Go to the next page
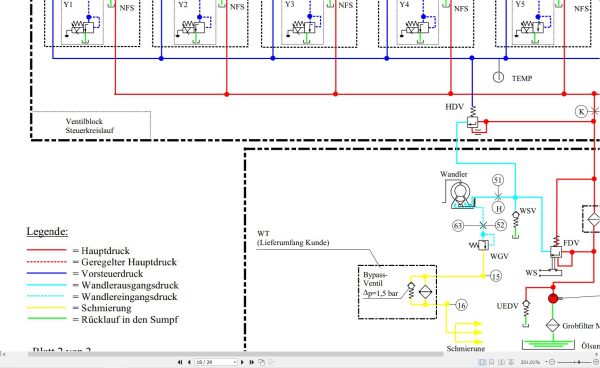 click(242, 362)
